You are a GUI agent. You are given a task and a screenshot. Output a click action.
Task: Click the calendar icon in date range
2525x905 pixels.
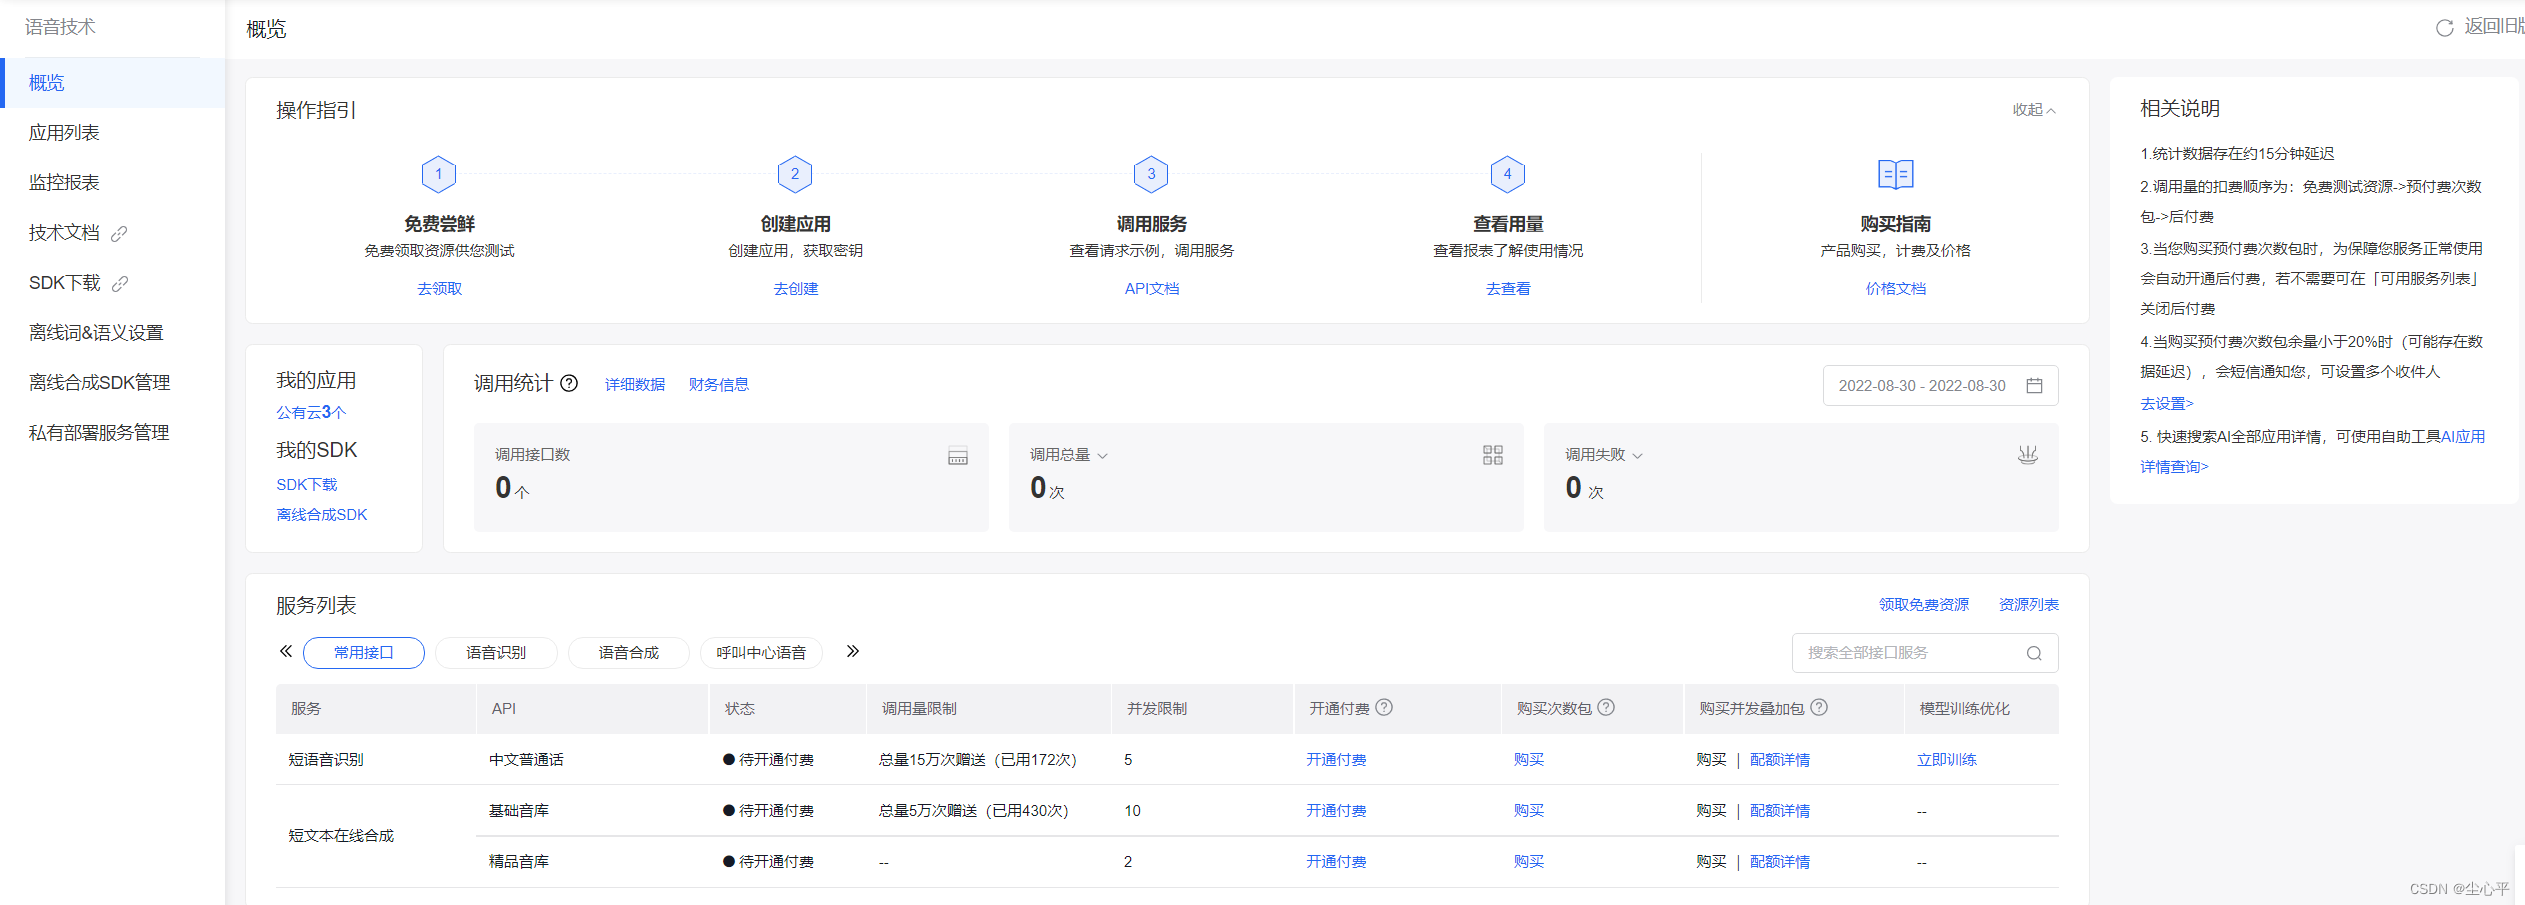coord(2034,385)
